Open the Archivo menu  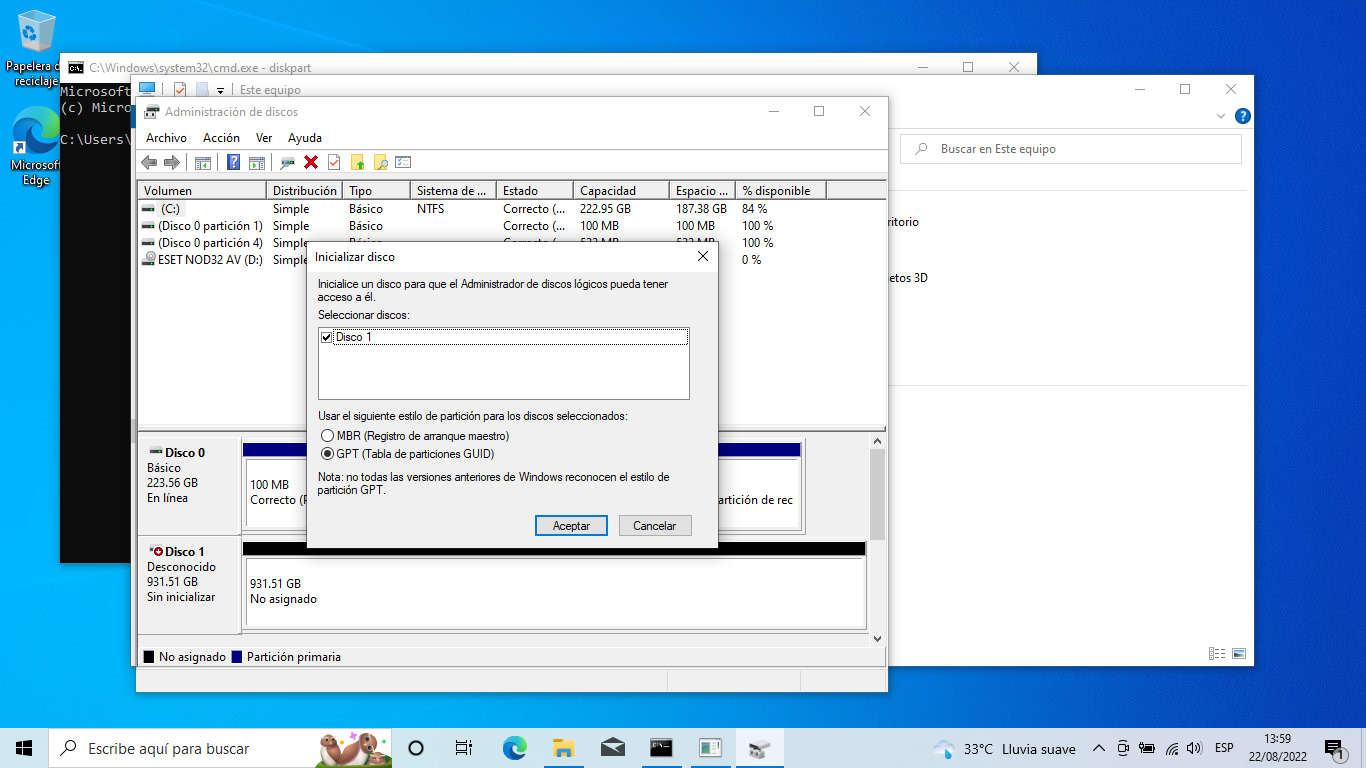pyautogui.click(x=166, y=138)
